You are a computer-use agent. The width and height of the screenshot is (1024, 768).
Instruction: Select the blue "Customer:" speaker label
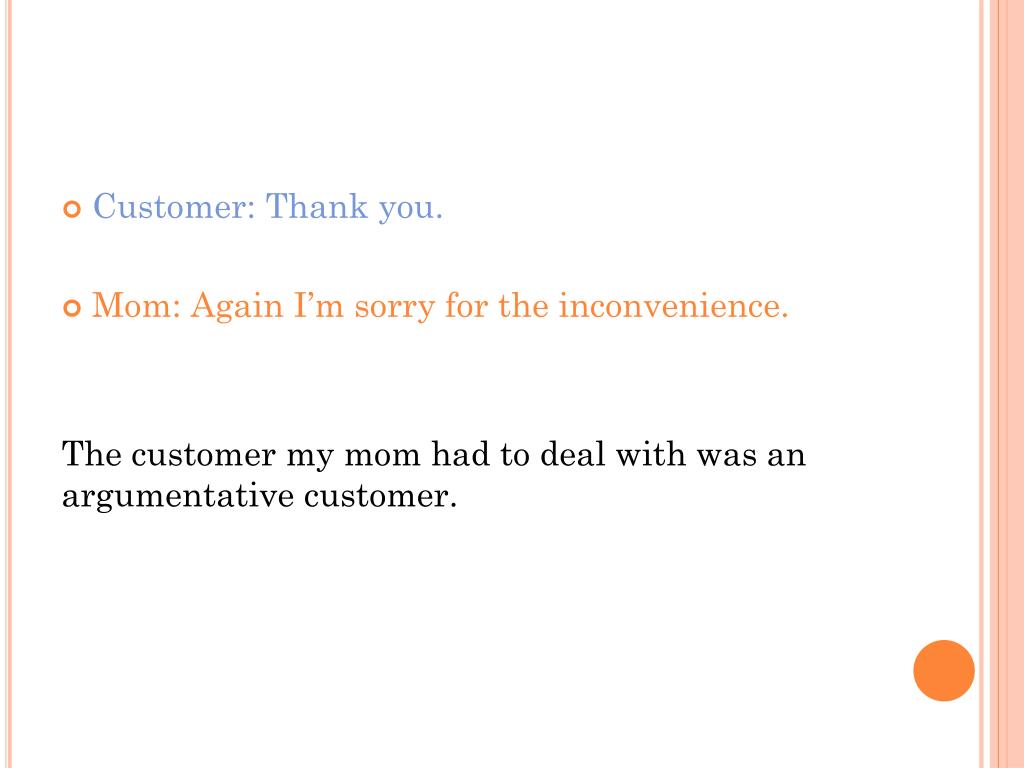coord(174,206)
